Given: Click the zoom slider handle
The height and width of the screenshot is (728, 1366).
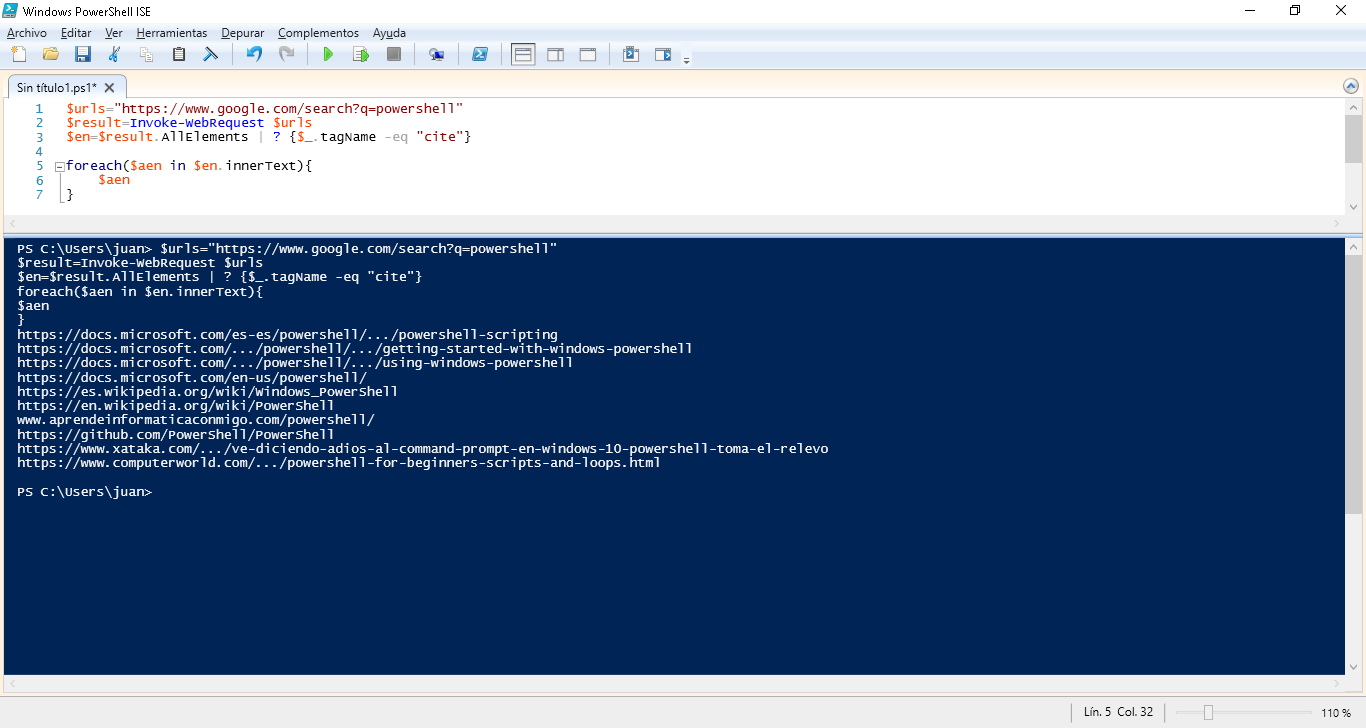Looking at the screenshot, I should (1208, 712).
